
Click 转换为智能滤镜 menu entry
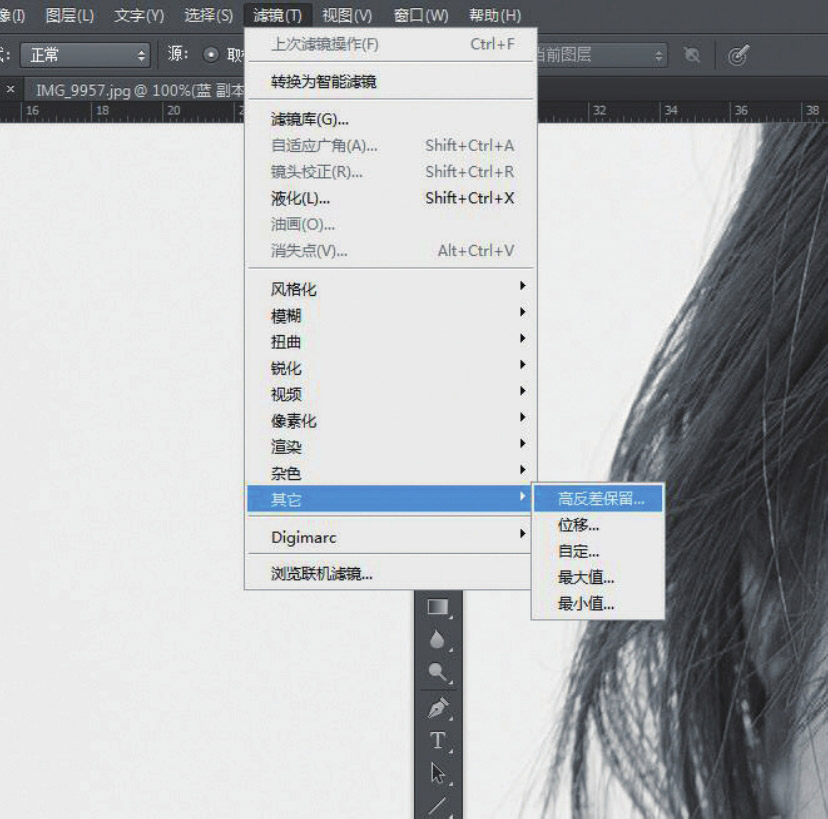tap(323, 81)
